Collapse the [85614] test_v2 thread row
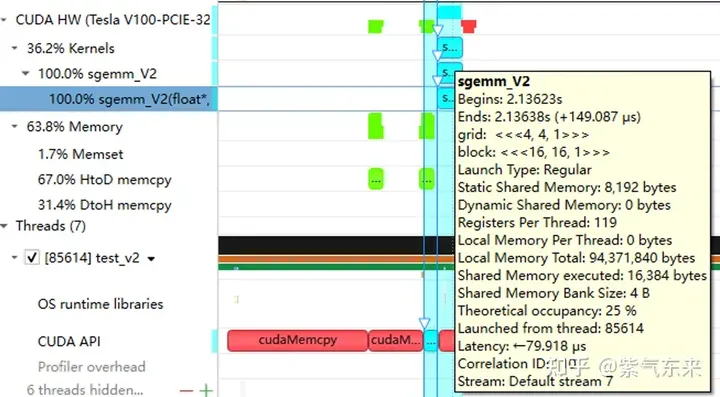 15,257
